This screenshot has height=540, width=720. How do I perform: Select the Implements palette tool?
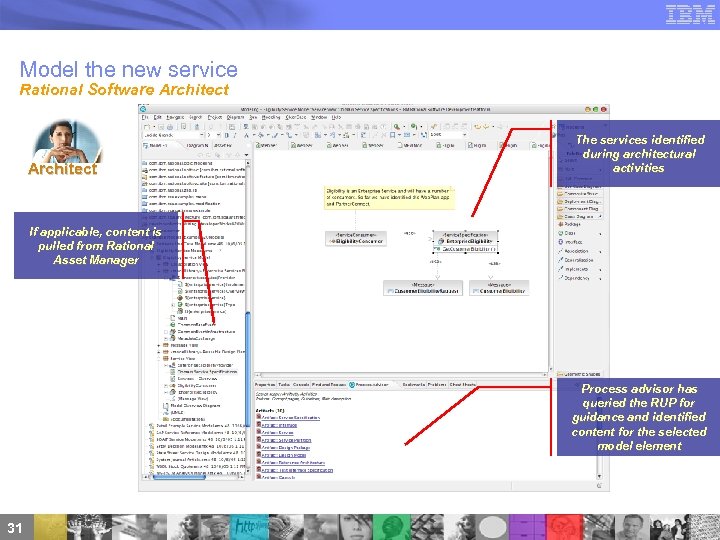pos(573,269)
